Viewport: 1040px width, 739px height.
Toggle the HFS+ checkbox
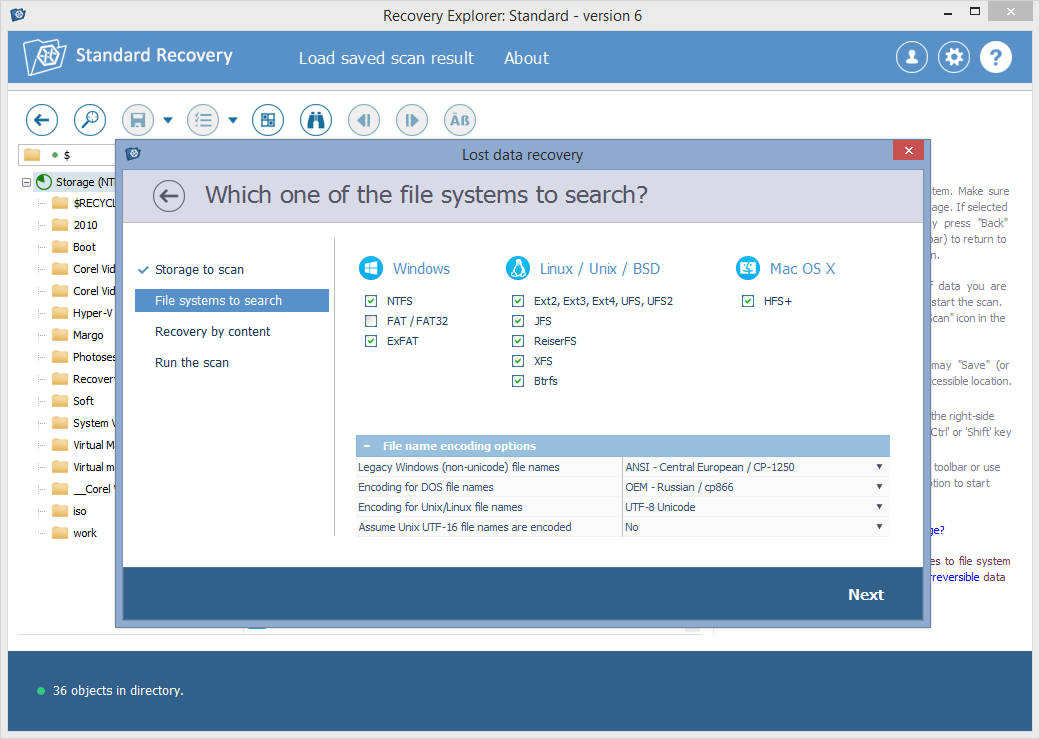[x=748, y=301]
